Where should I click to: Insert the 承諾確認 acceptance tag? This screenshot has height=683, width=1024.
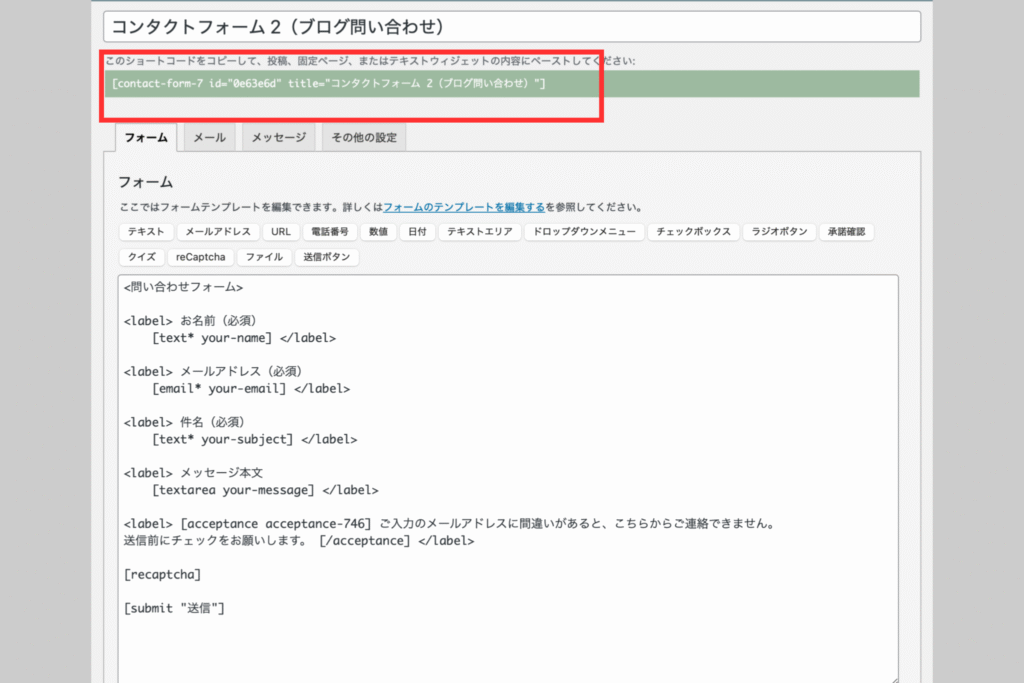tap(847, 232)
